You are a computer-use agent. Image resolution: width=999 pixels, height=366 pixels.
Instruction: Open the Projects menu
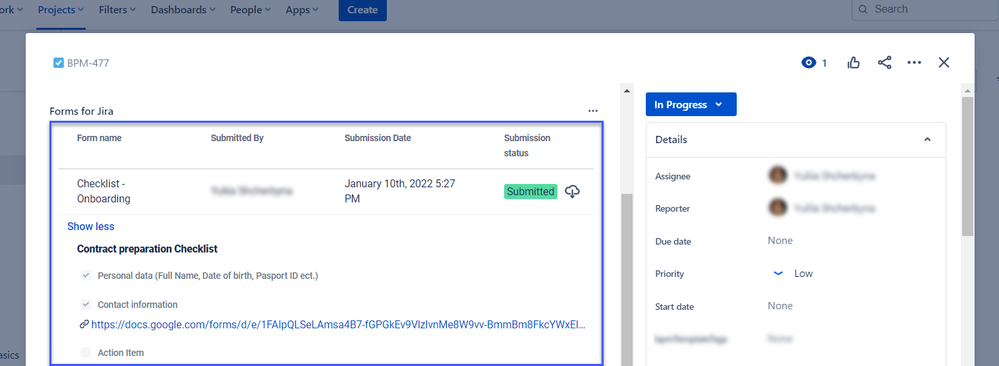61,10
